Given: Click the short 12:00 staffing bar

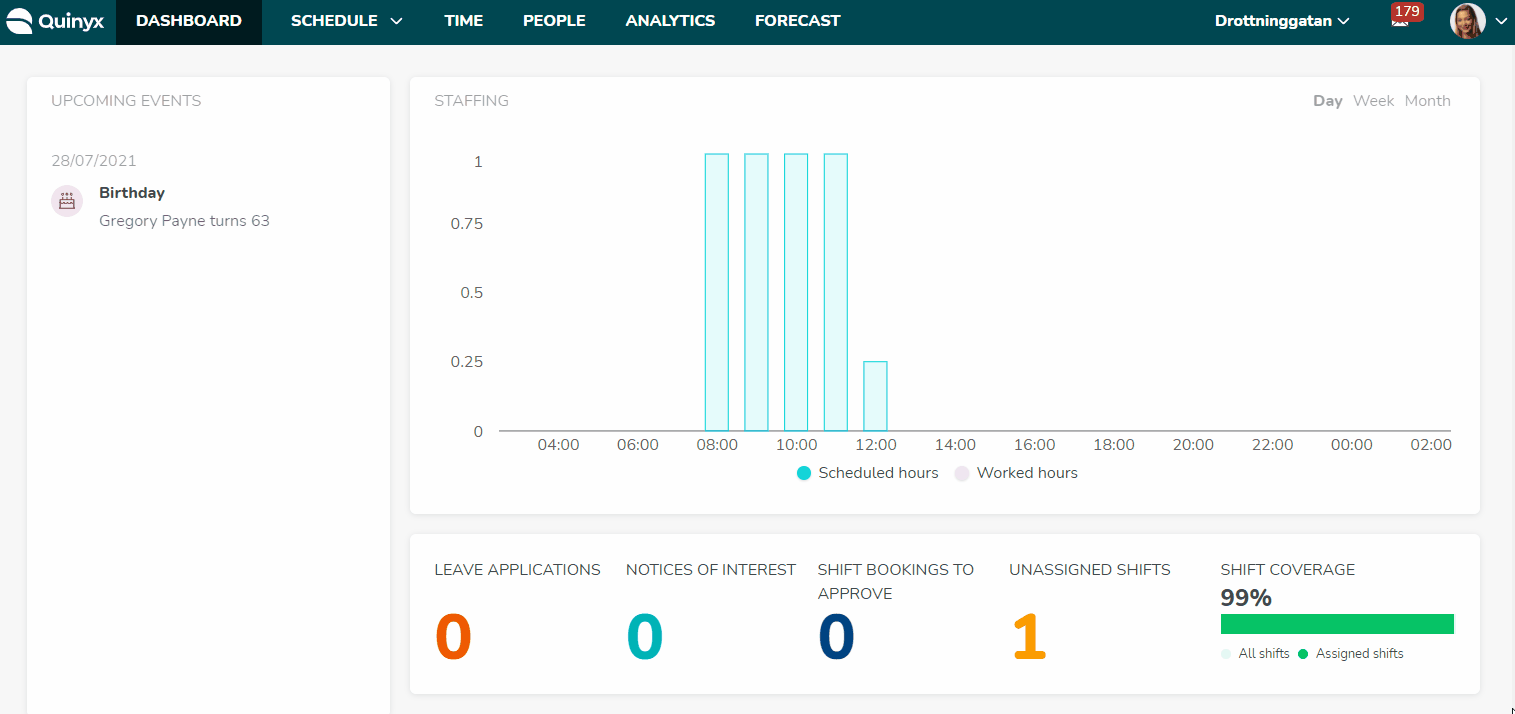Looking at the screenshot, I should (876, 396).
